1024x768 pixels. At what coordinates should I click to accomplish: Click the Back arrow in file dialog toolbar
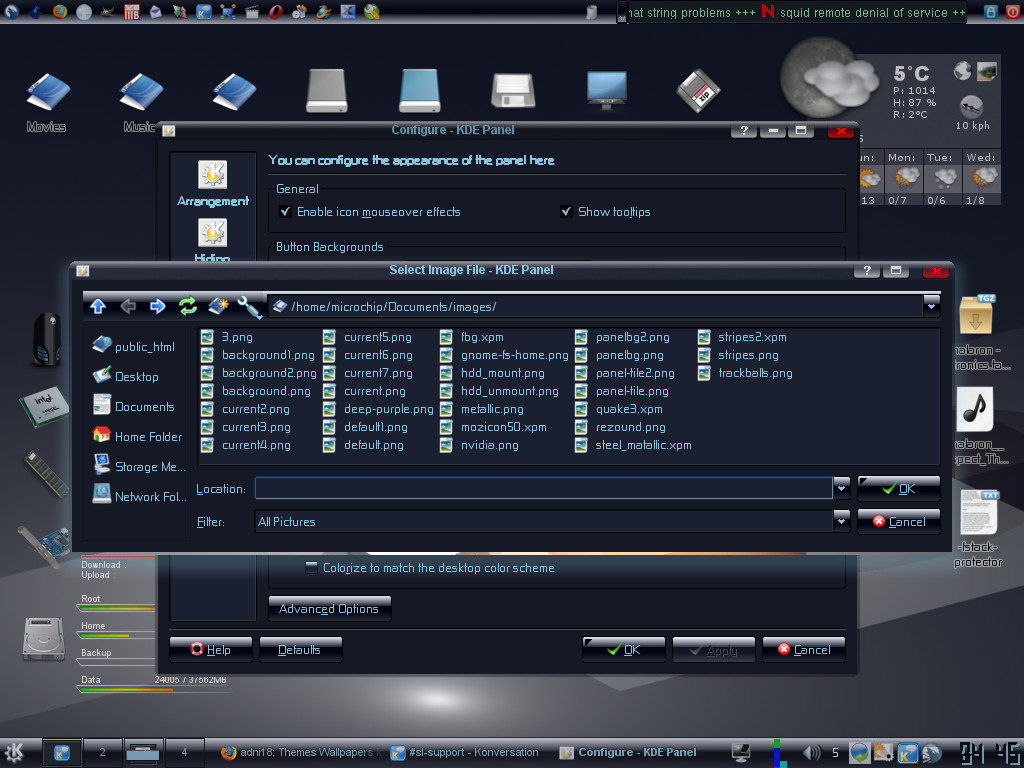[128, 306]
